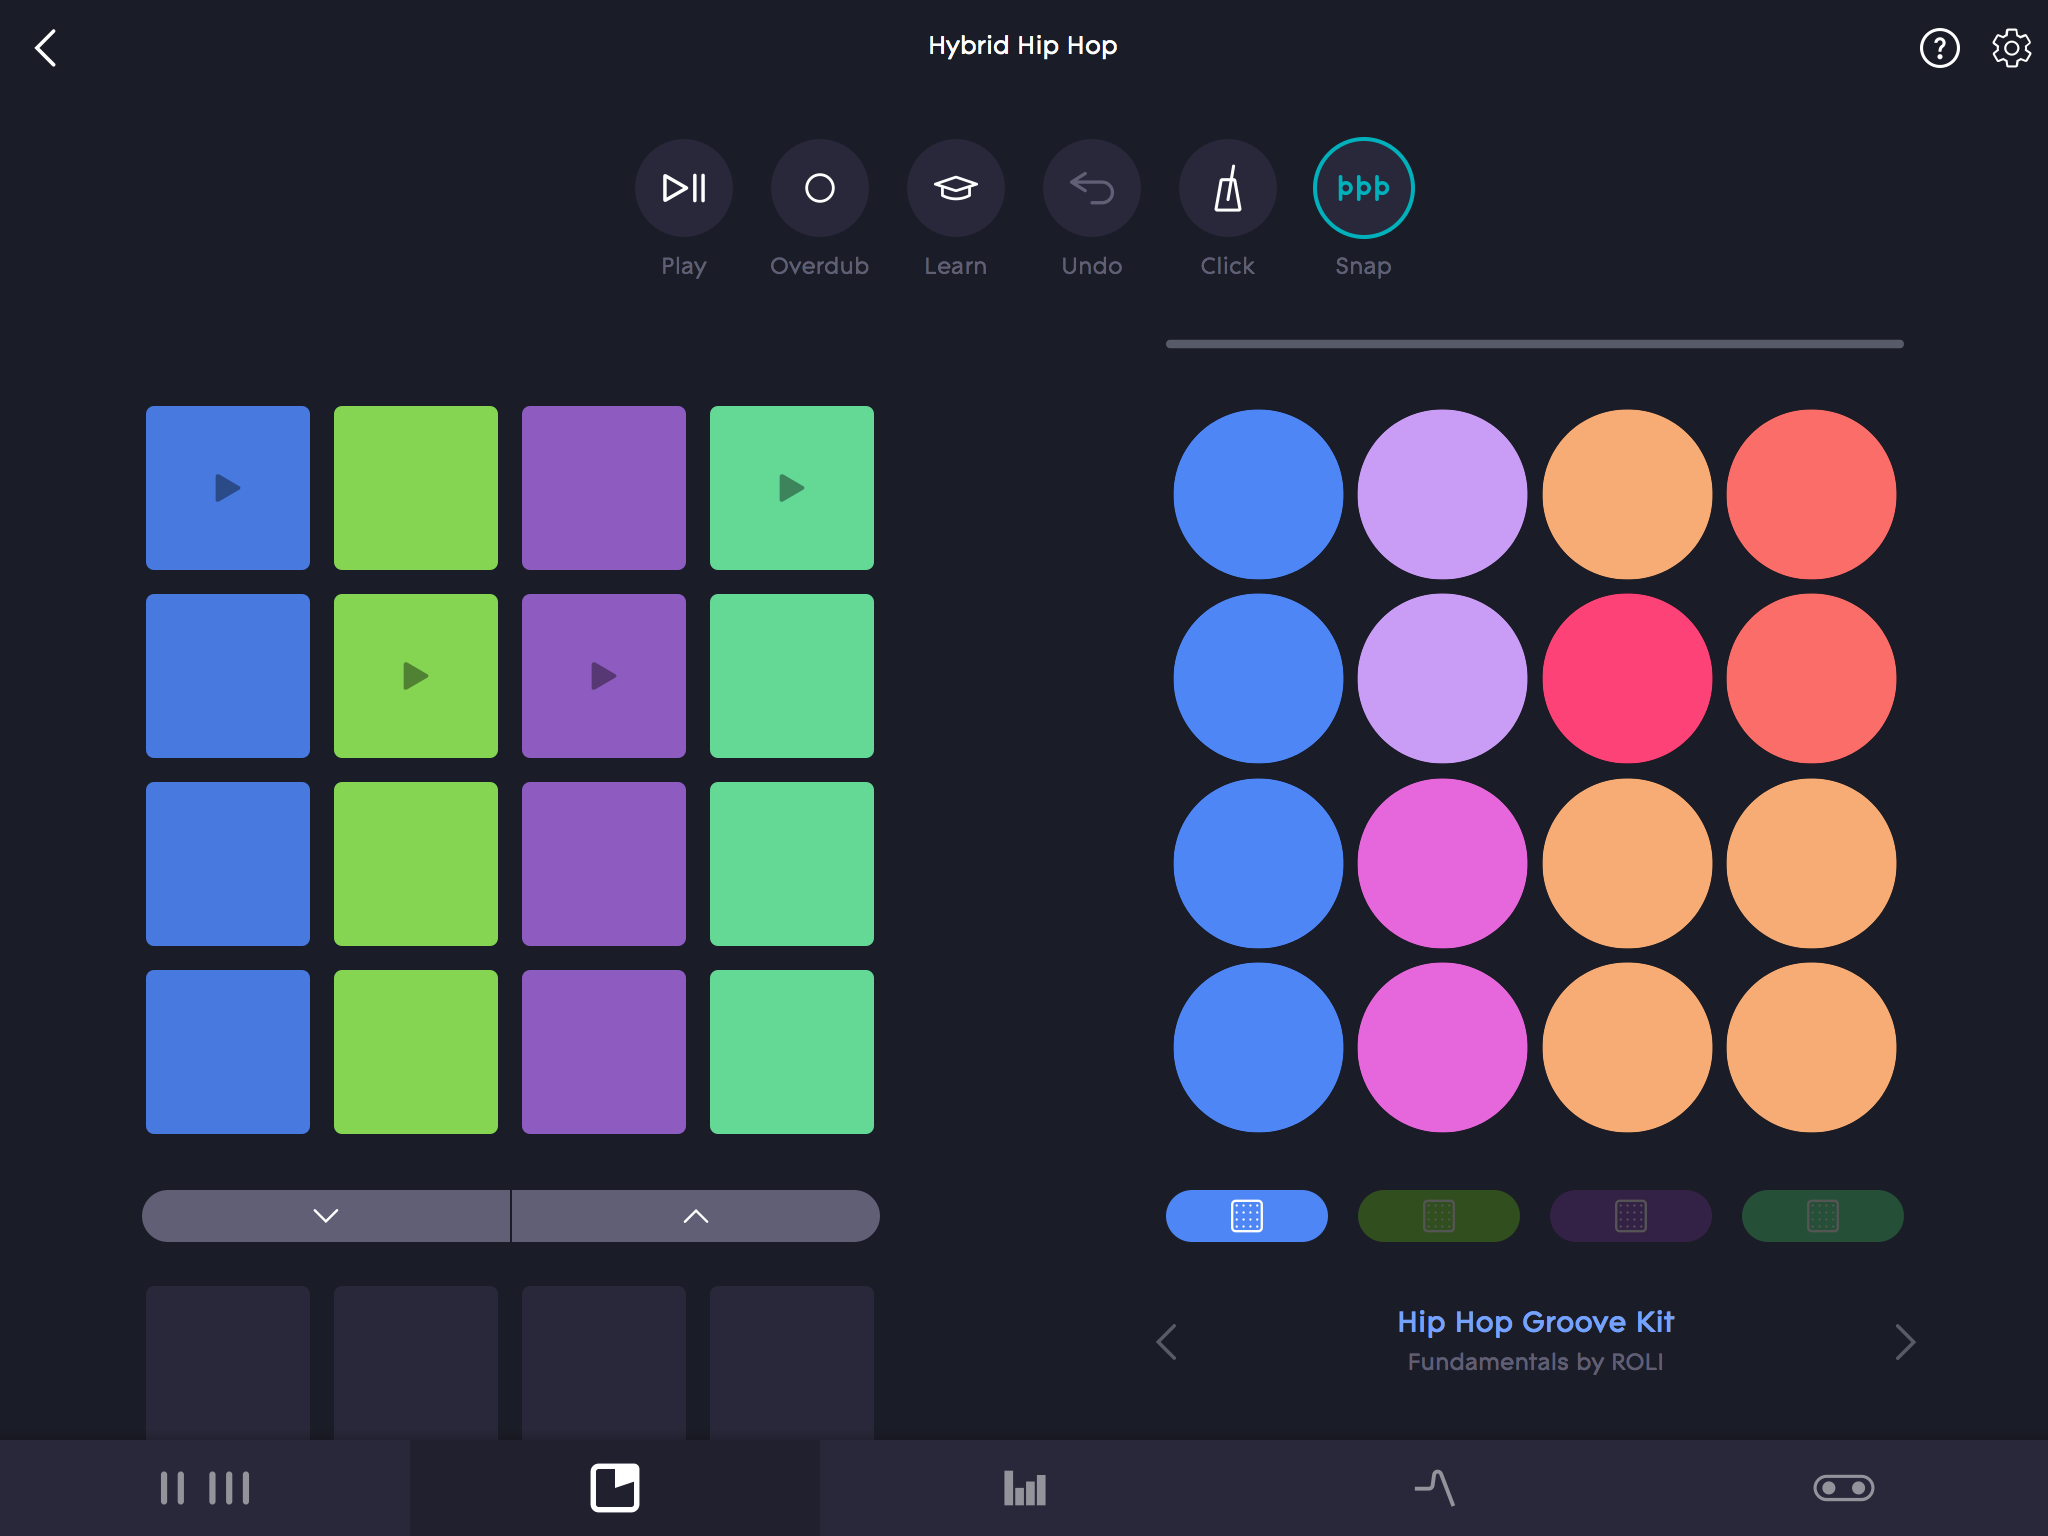Select the dark green instrument track button
The height and width of the screenshot is (1536, 2048).
[1822, 1216]
